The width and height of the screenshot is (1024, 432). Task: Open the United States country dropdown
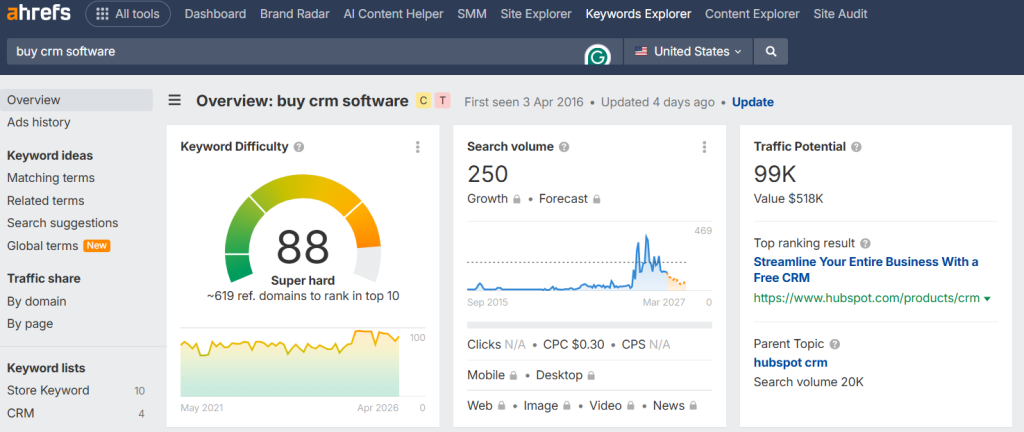pos(688,52)
